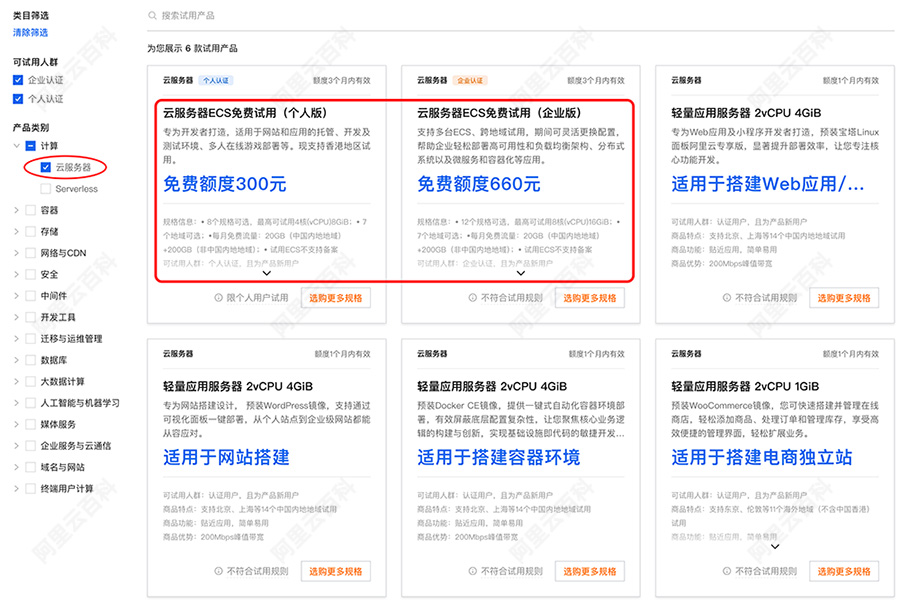The image size is (900, 602).
Task: Click 选购更多规格 on 适用于搭建Web应用 card
Action: (x=844, y=298)
